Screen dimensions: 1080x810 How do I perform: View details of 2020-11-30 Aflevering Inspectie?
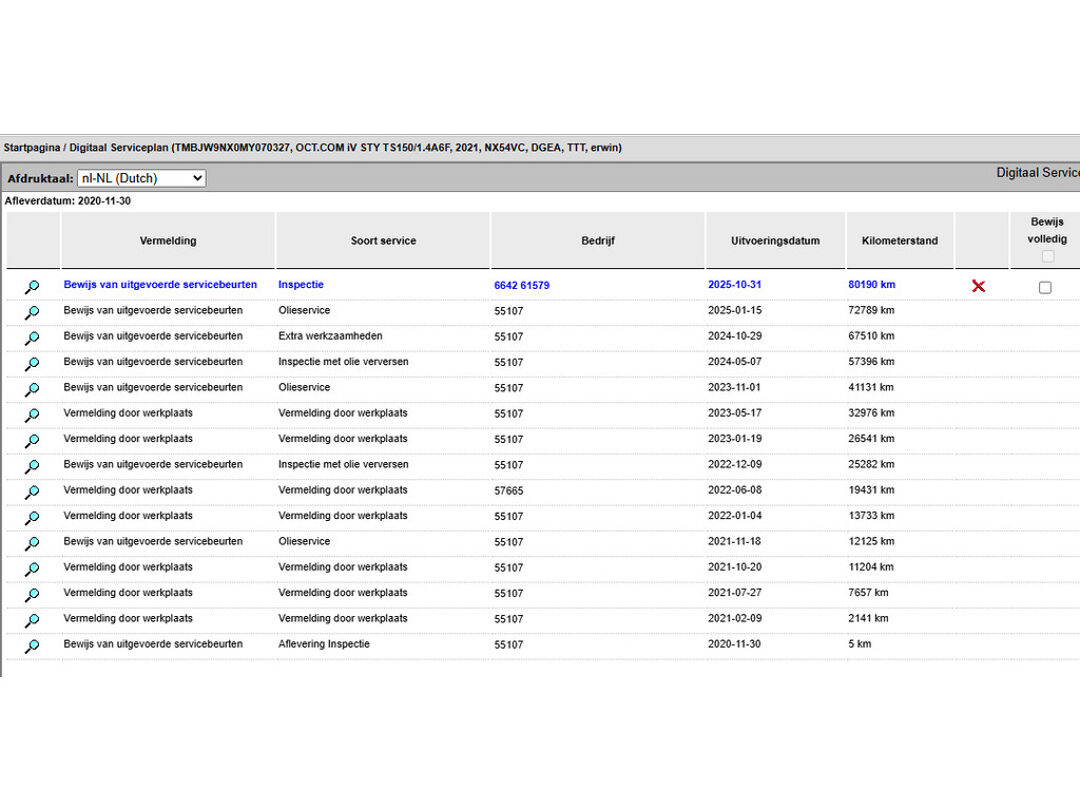click(32, 646)
